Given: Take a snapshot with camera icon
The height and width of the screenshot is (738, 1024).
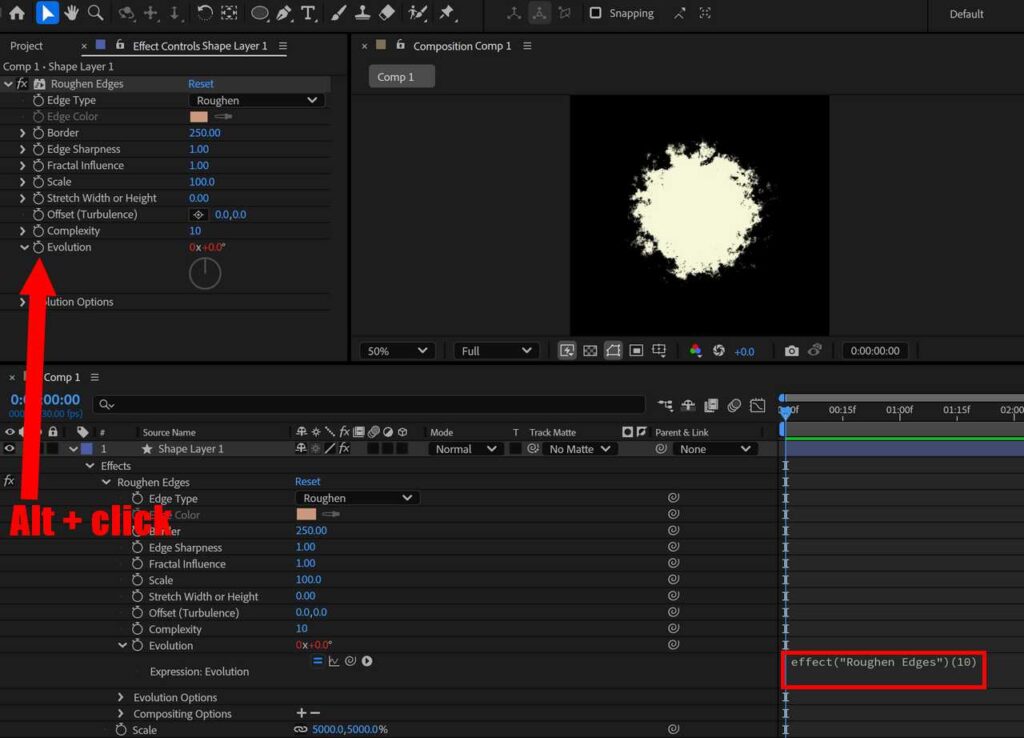Looking at the screenshot, I should coord(791,351).
